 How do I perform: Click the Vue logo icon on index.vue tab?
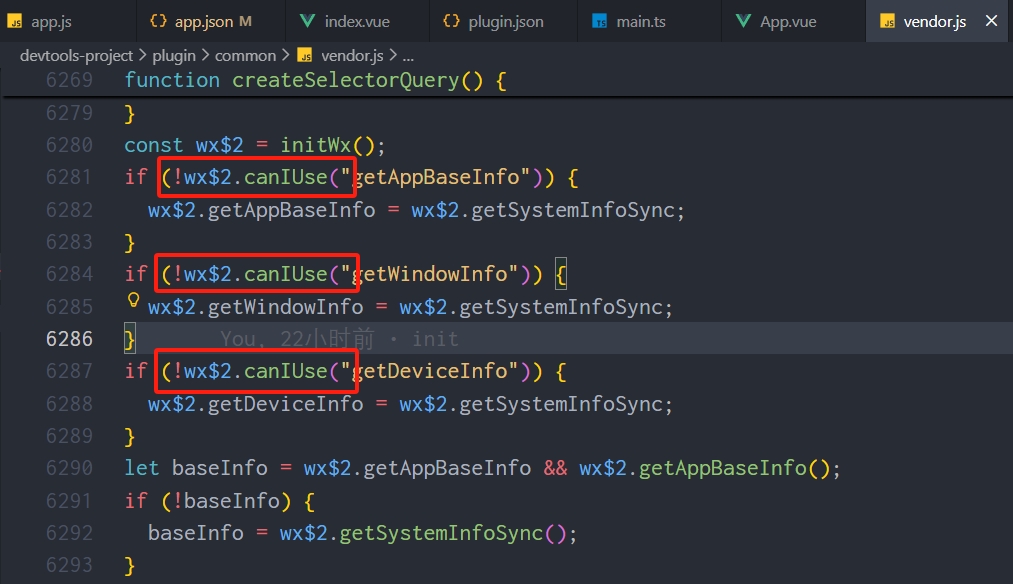[x=307, y=21]
